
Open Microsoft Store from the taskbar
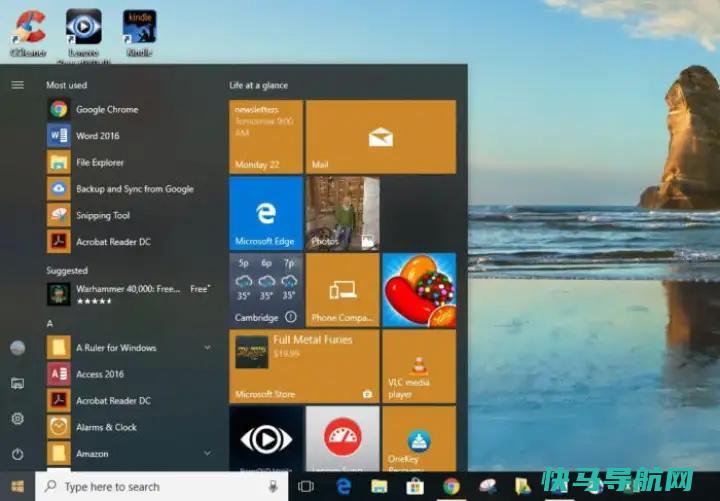click(x=415, y=486)
